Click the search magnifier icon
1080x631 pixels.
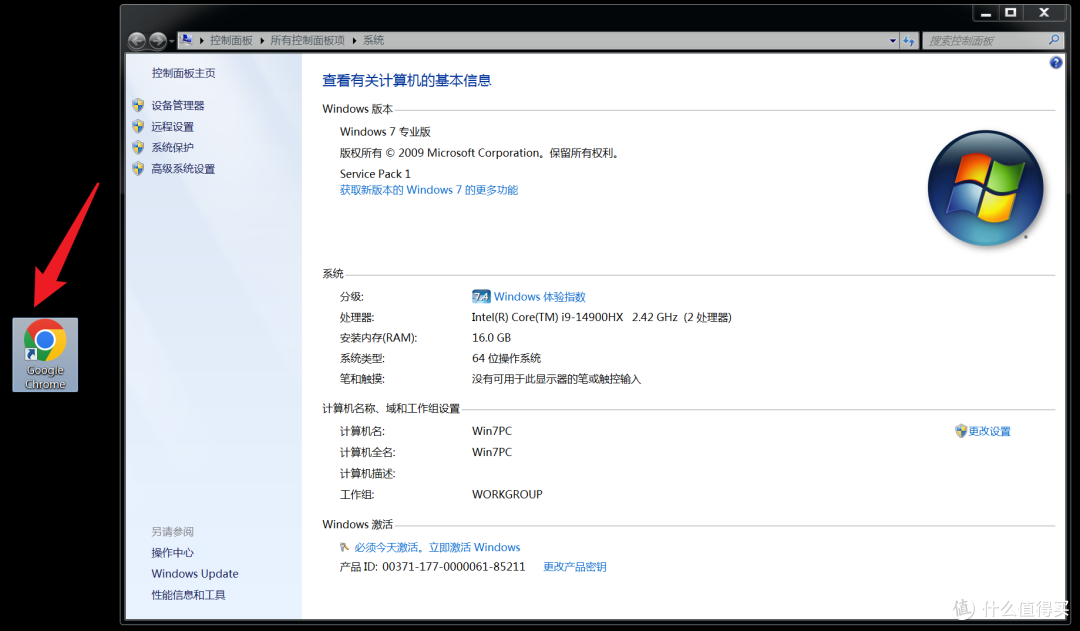(1054, 40)
